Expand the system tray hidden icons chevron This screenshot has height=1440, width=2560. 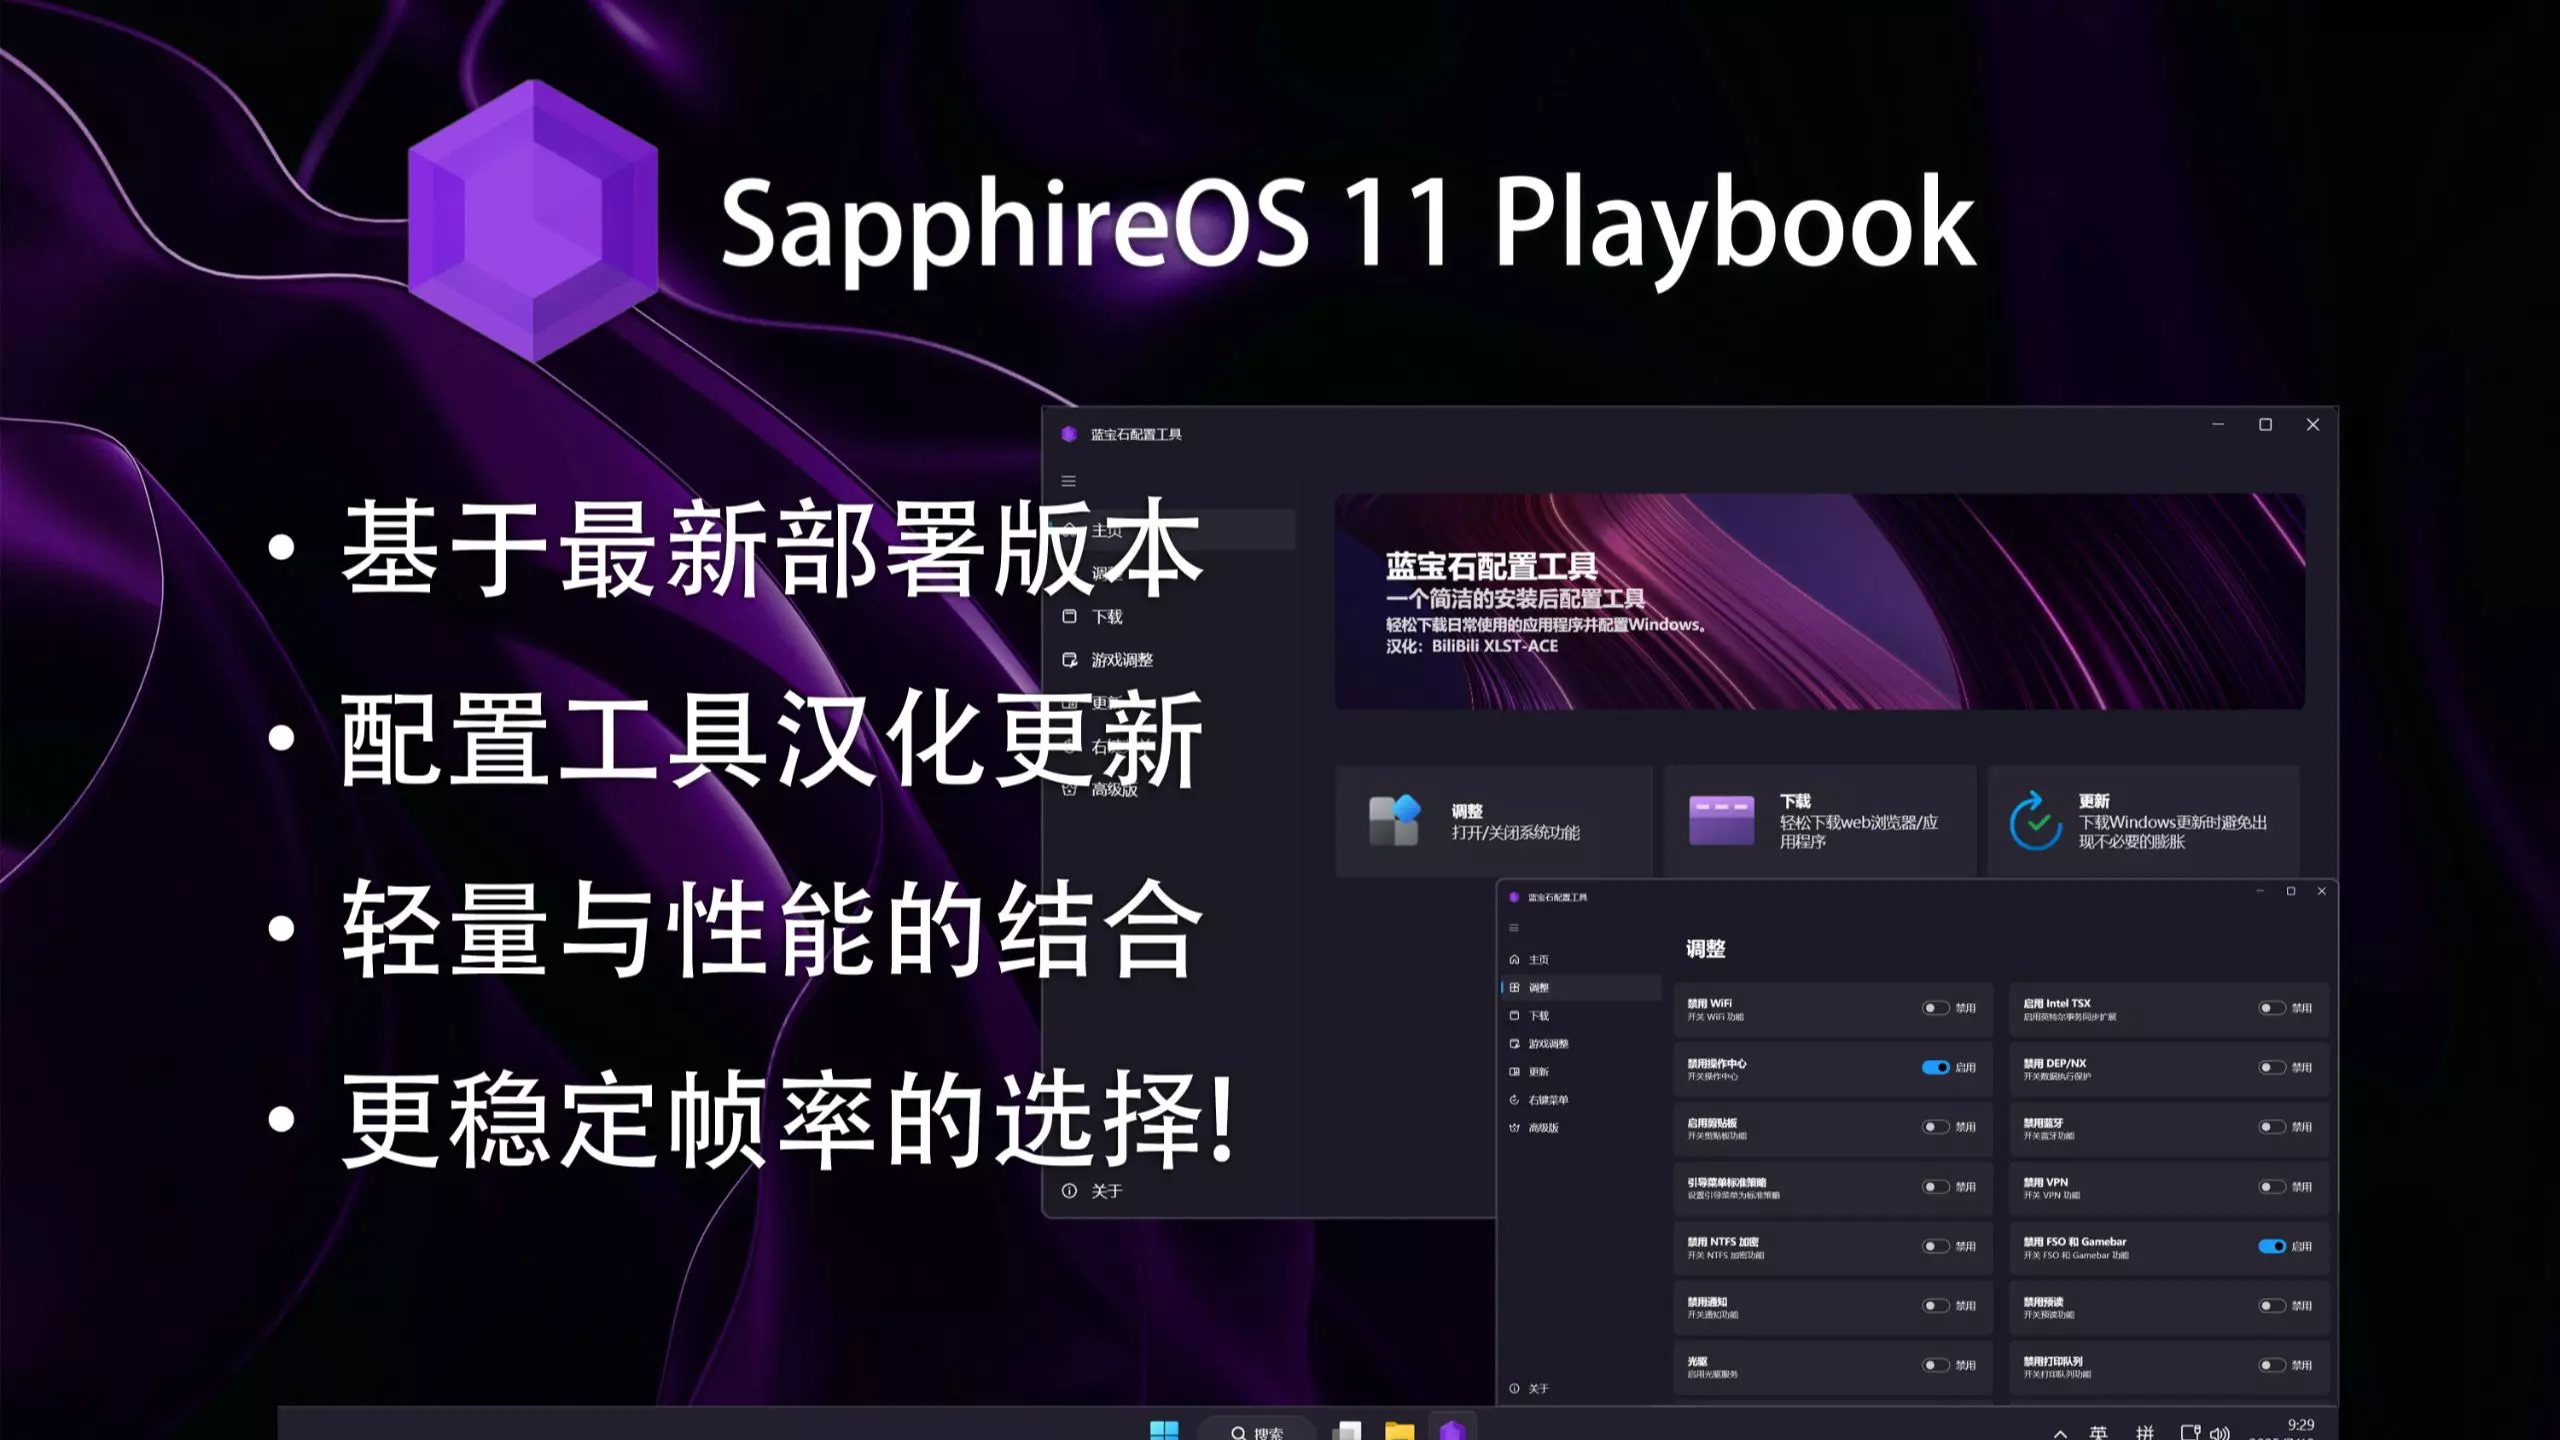(2061, 1433)
